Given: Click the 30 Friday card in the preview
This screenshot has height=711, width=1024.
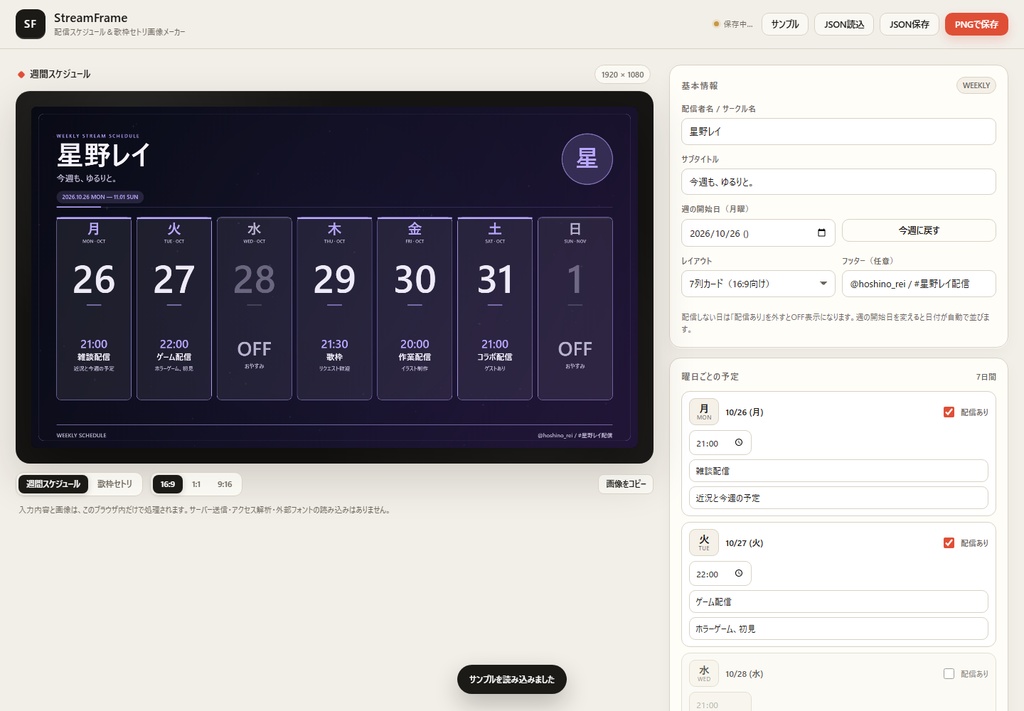Looking at the screenshot, I should 415,308.
